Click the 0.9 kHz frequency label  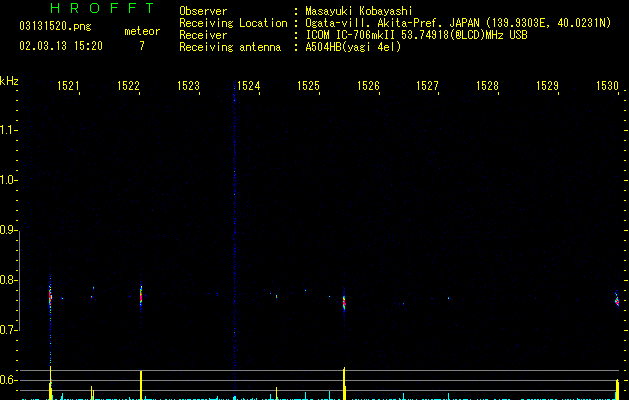point(8,230)
